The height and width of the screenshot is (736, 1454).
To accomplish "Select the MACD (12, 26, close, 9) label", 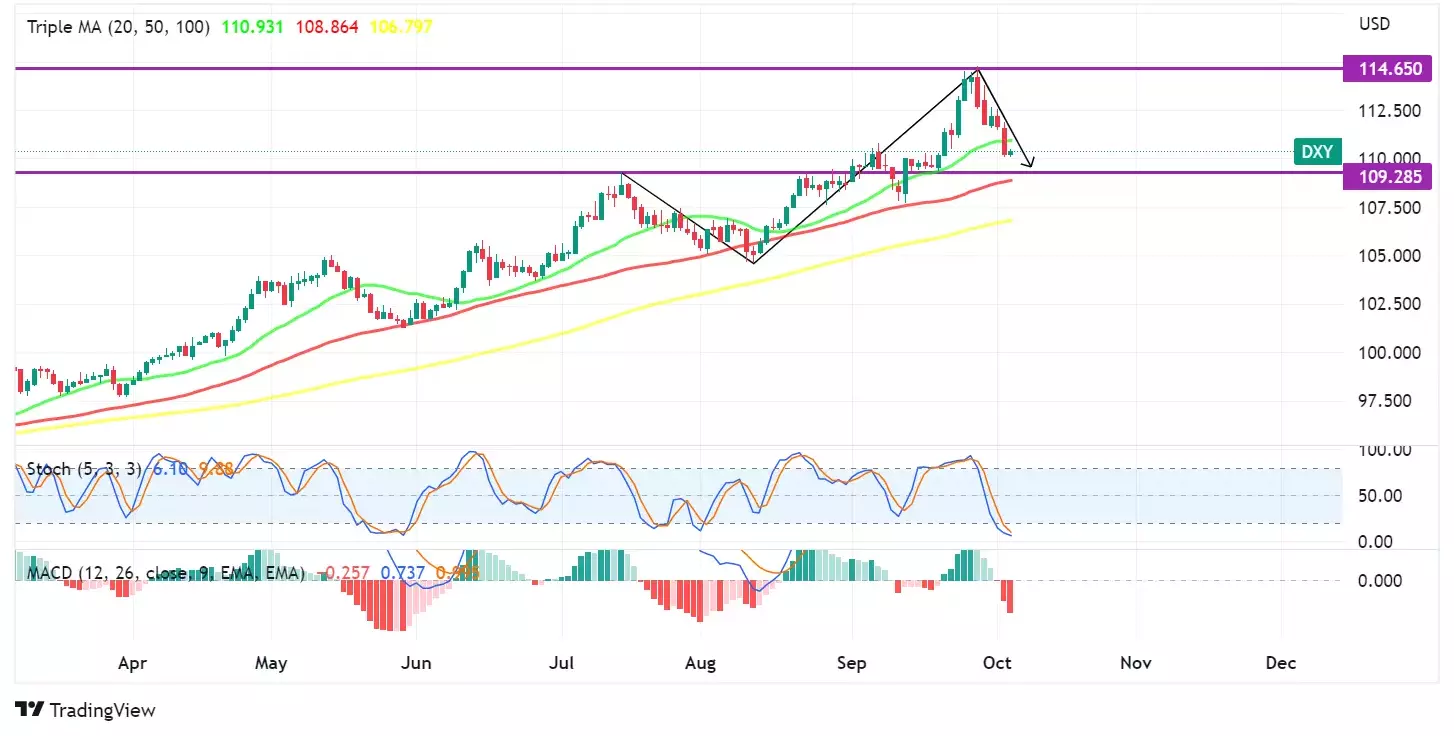I will [166, 573].
